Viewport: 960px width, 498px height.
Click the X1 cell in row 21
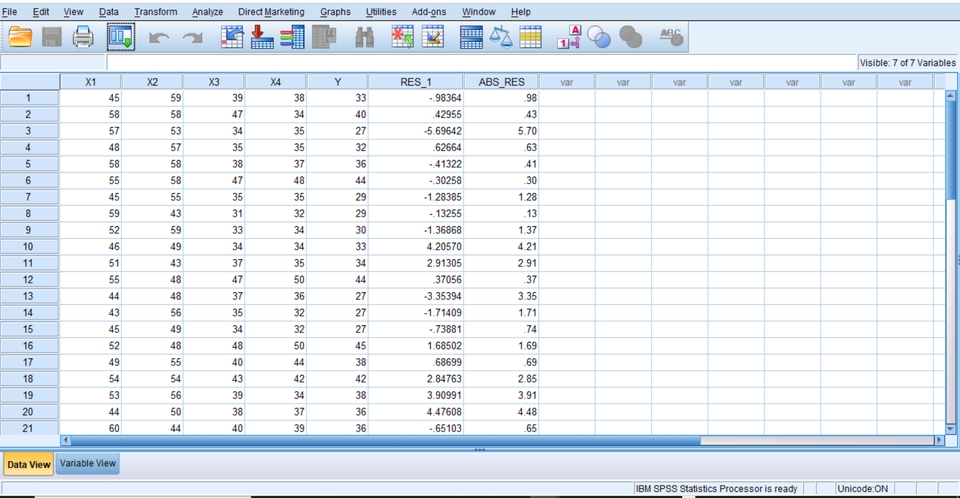[x=91, y=428]
